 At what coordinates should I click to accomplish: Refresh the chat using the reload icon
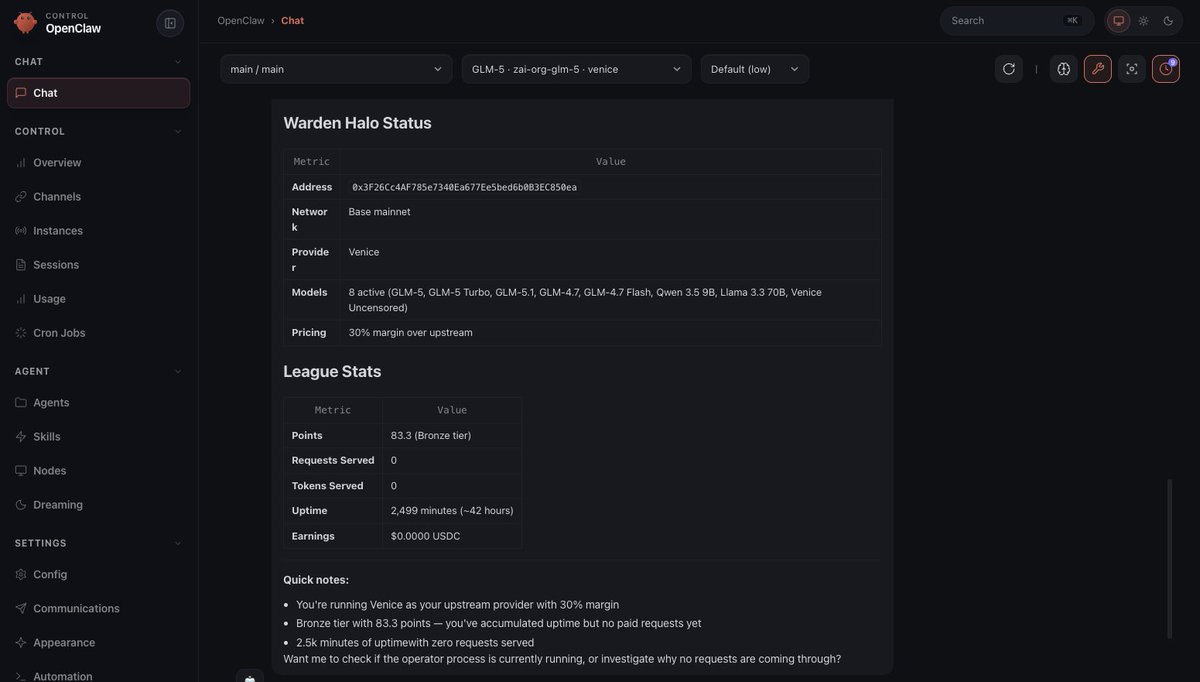click(1009, 69)
